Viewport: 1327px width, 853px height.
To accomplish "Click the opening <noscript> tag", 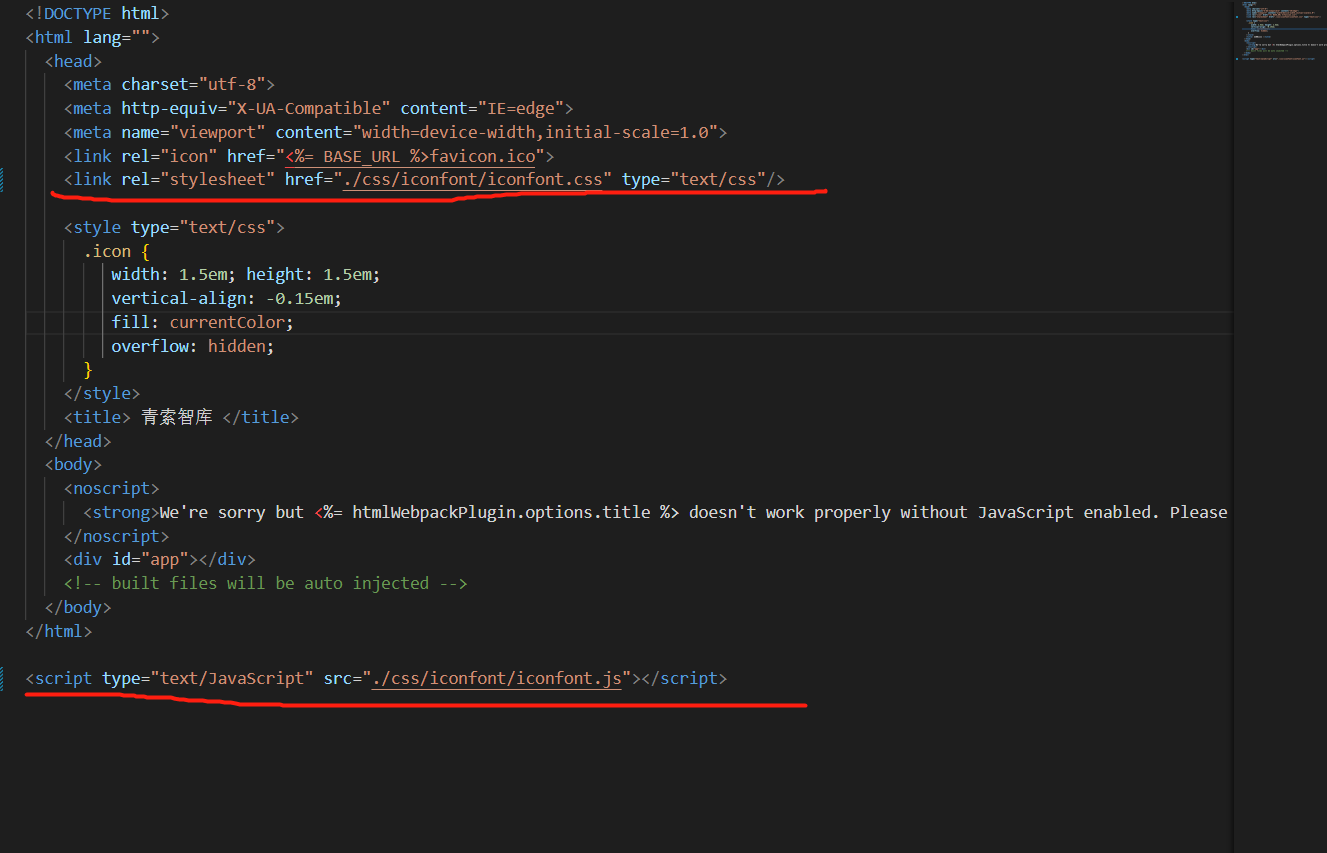I will tap(111, 488).
